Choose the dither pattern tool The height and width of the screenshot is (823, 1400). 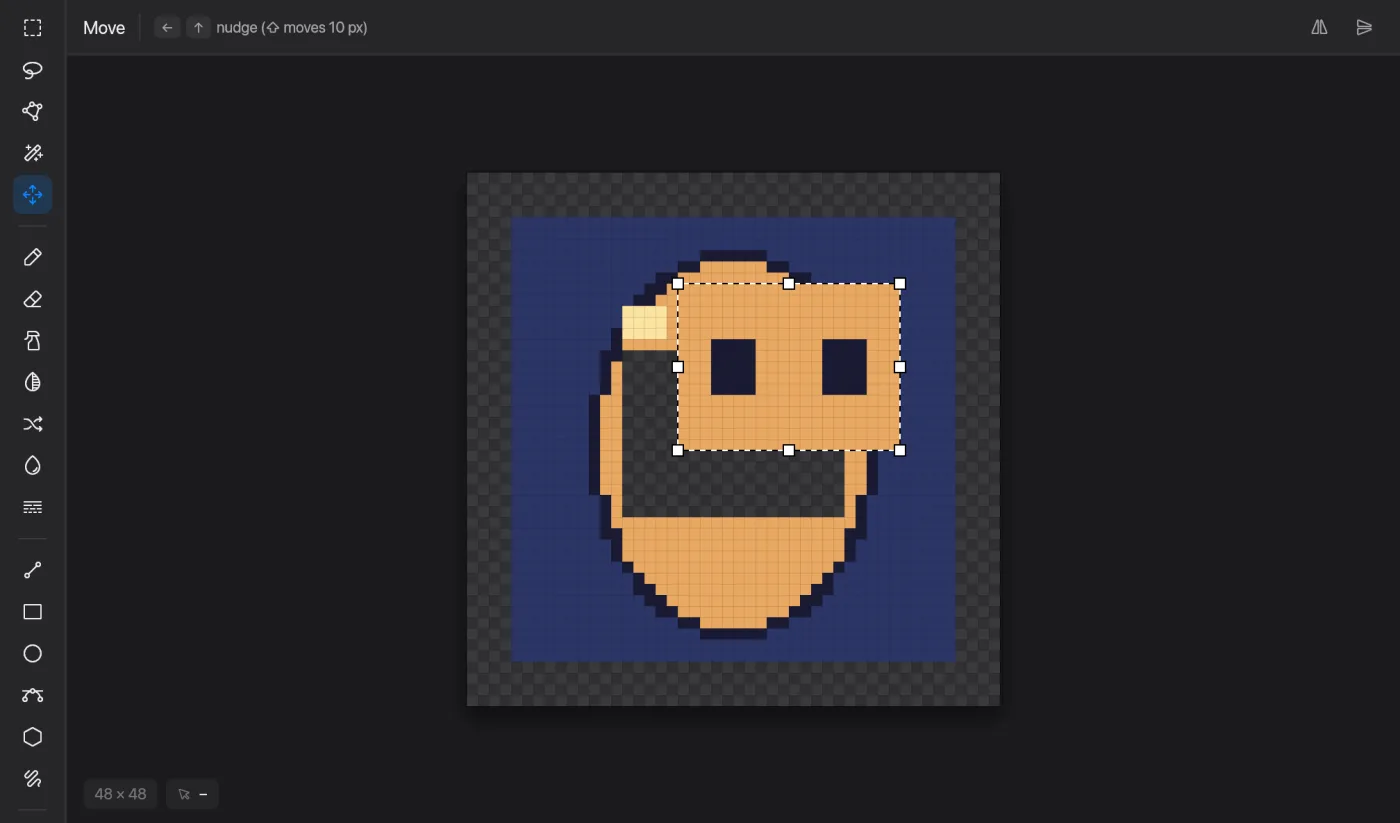pos(33,507)
